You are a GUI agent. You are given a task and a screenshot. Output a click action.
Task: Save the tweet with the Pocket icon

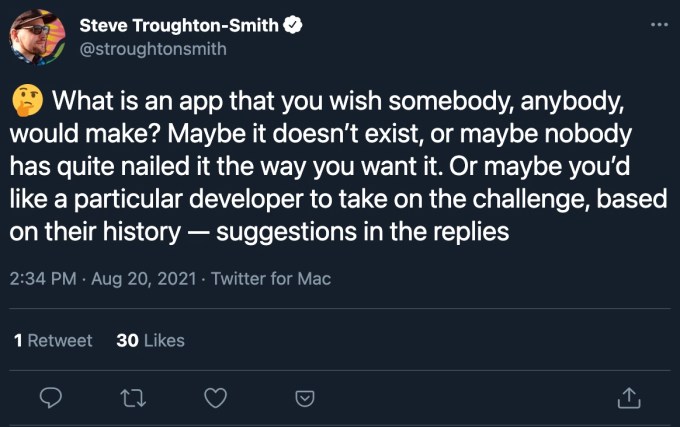(x=305, y=397)
